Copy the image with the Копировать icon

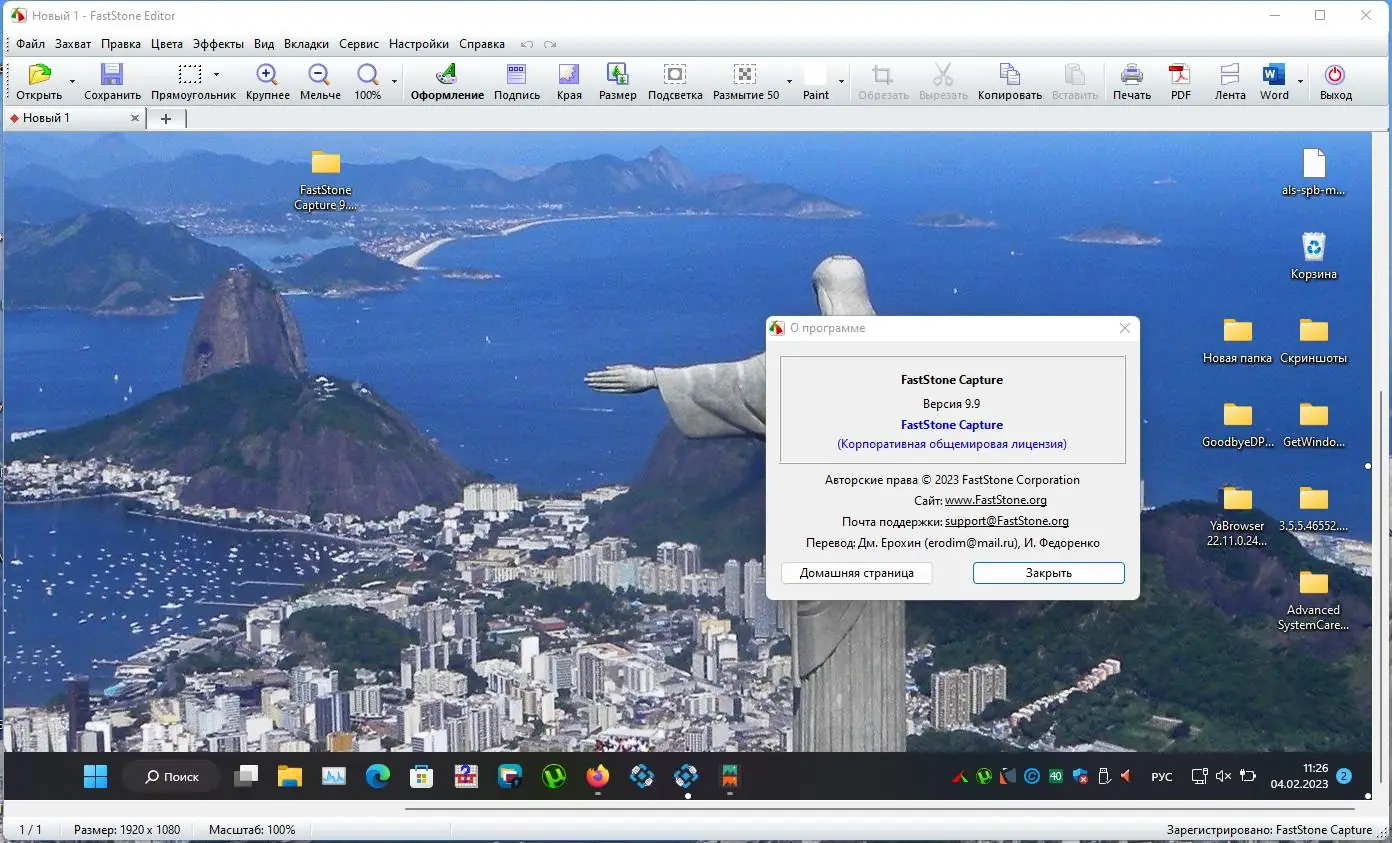(x=1010, y=75)
